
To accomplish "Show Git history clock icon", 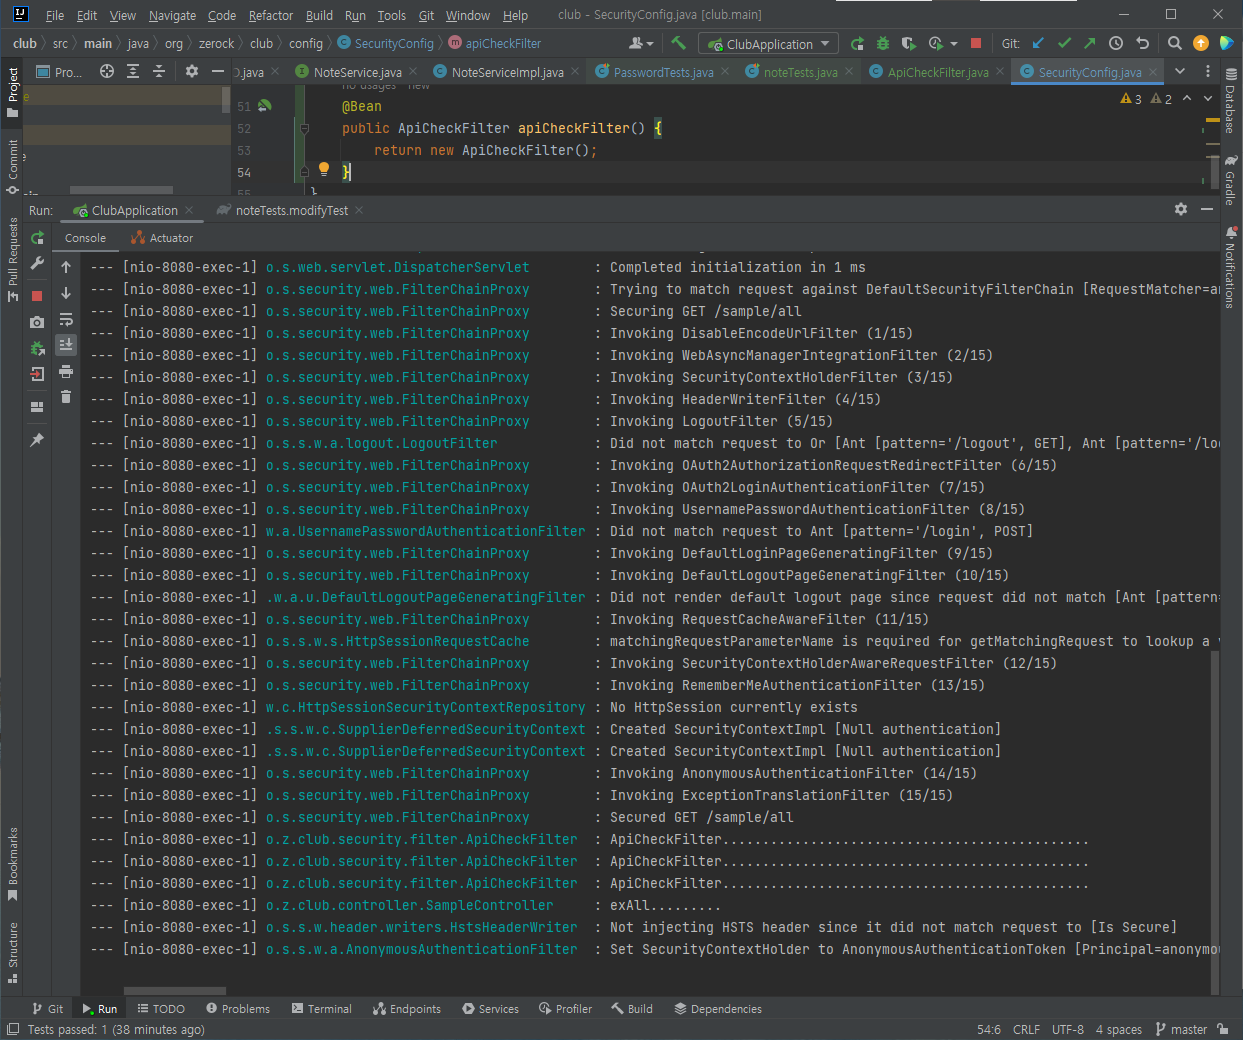I will pos(1116,43).
